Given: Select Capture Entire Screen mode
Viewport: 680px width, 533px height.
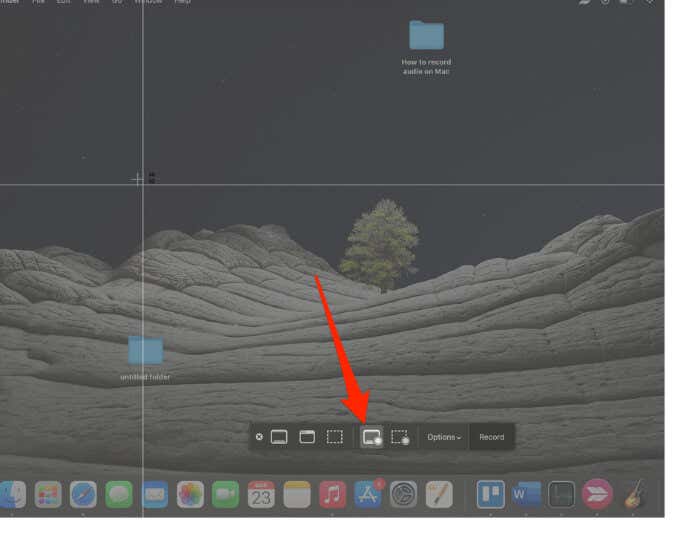Looking at the screenshot, I should pos(279,437).
